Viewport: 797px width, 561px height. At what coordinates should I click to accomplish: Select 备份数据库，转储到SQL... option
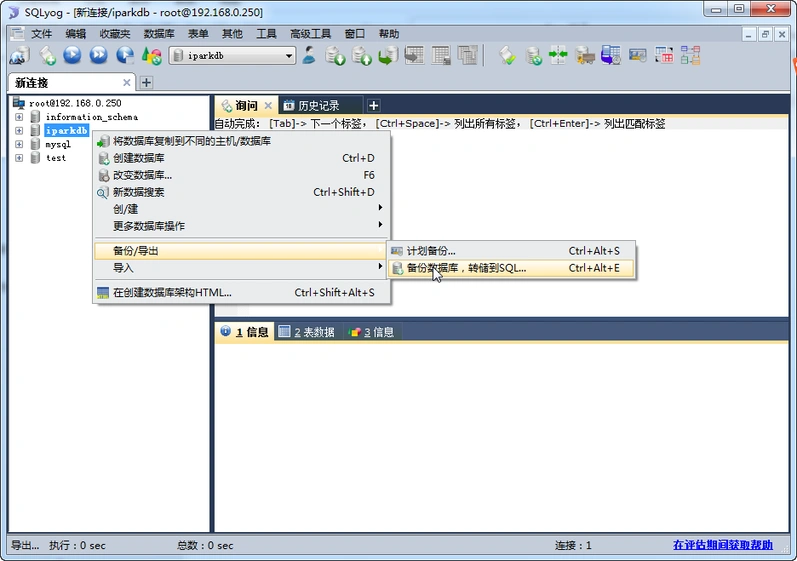tap(511, 268)
